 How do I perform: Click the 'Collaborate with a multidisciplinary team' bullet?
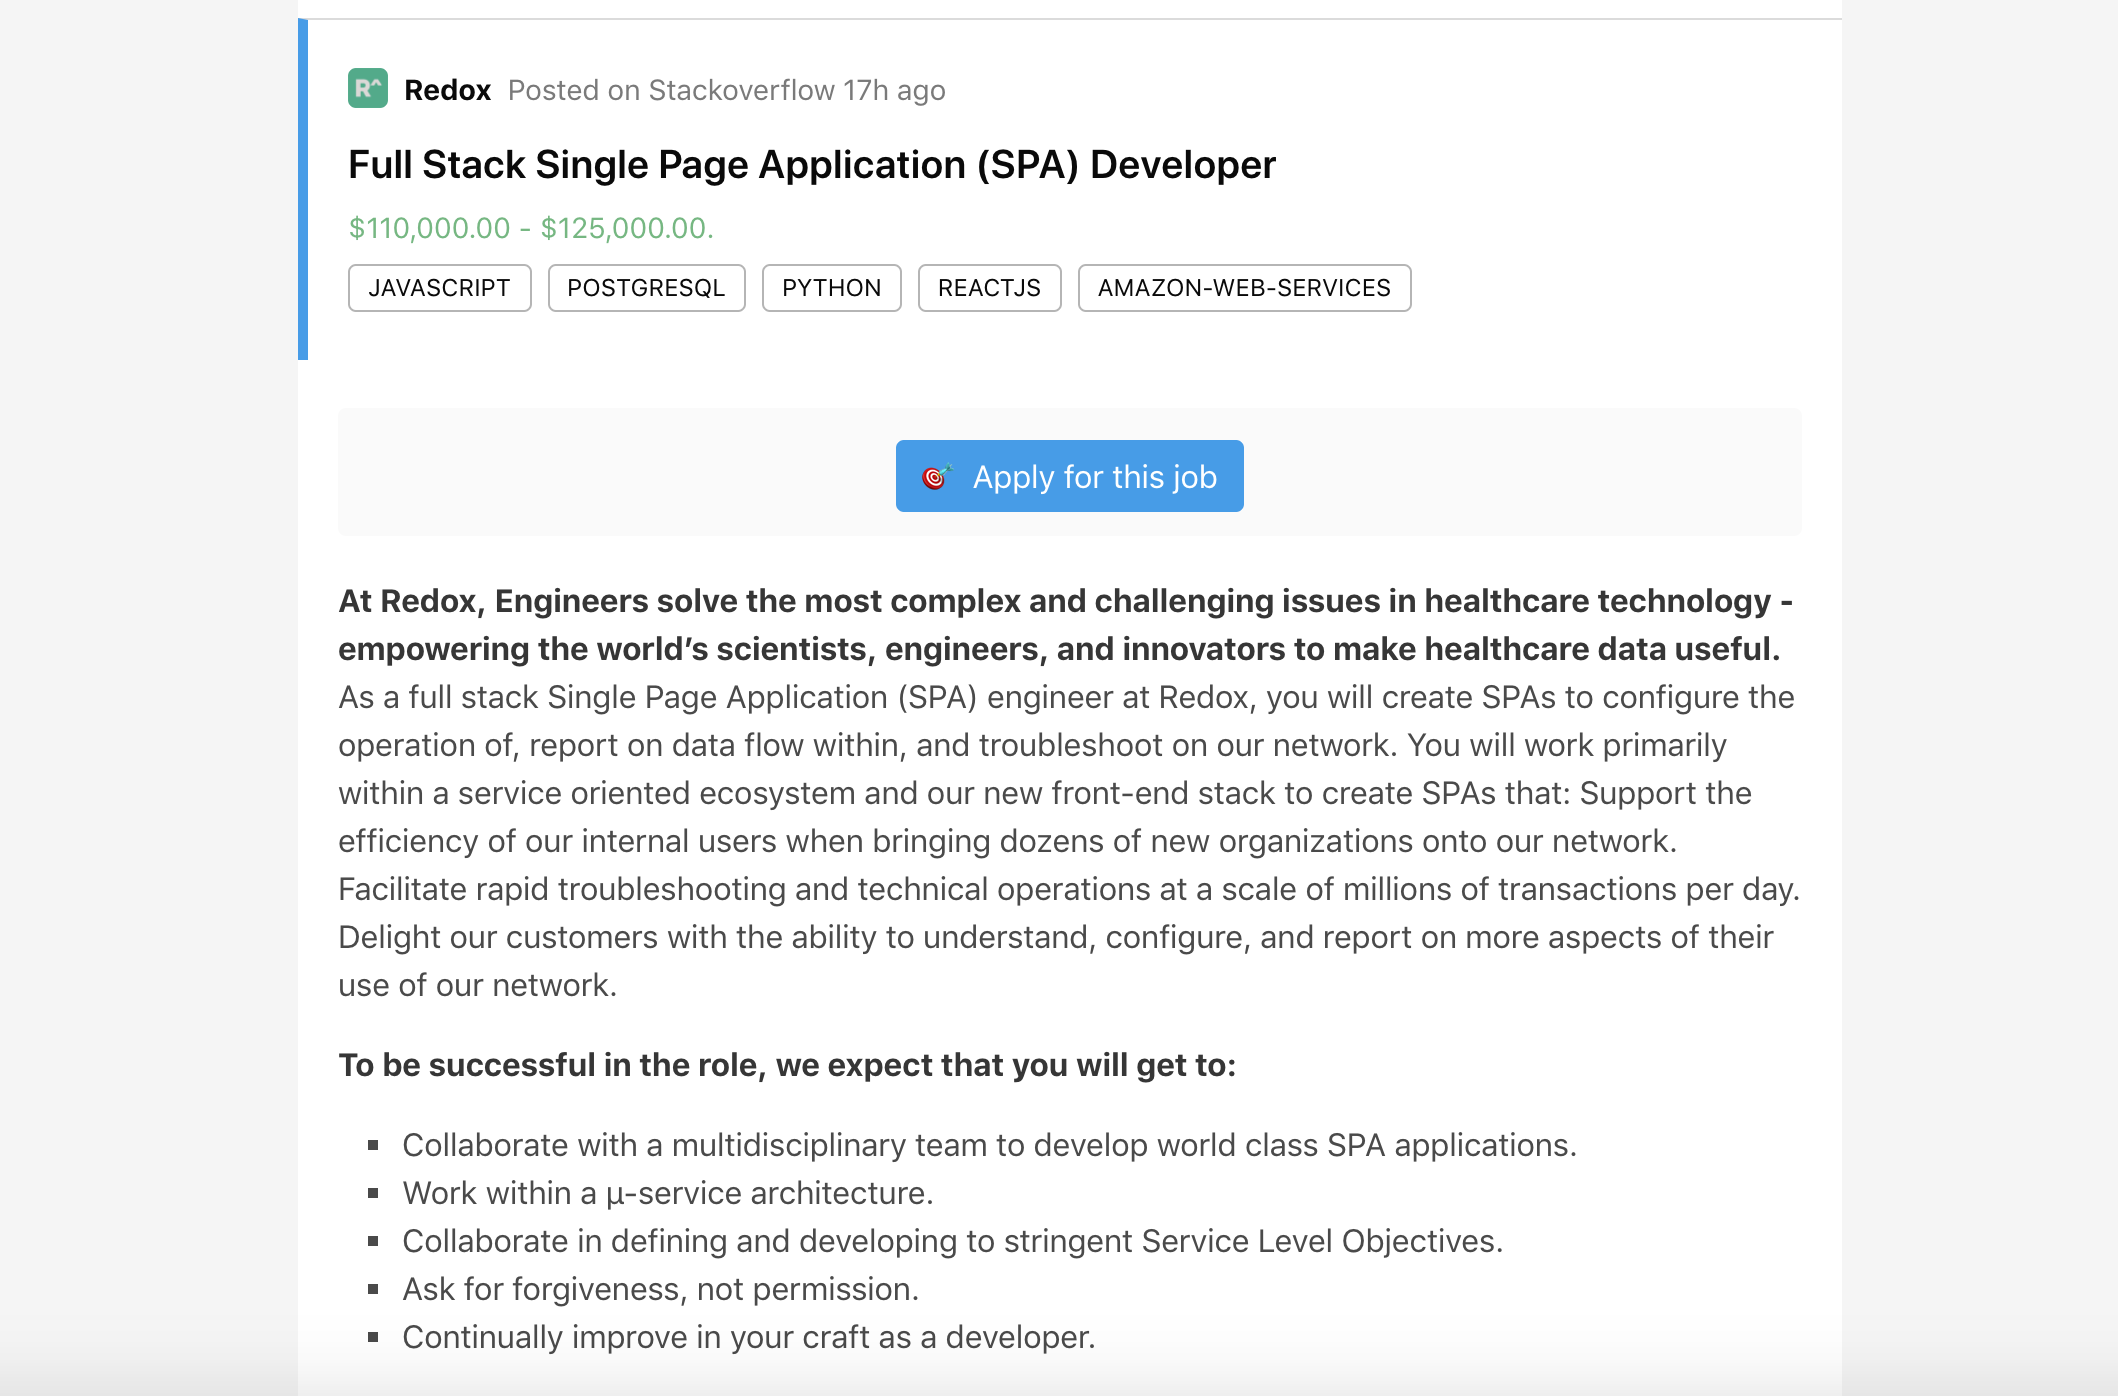tap(988, 1145)
